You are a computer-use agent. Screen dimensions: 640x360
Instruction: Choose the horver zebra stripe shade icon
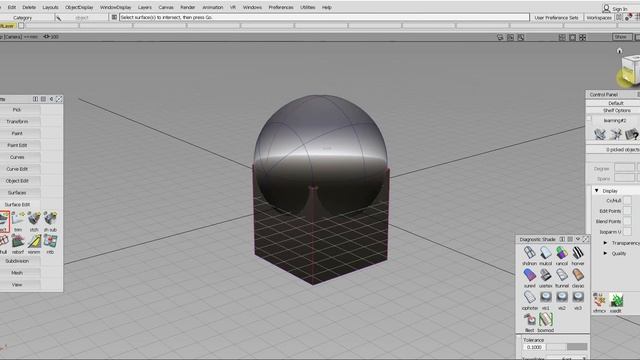tap(578, 253)
